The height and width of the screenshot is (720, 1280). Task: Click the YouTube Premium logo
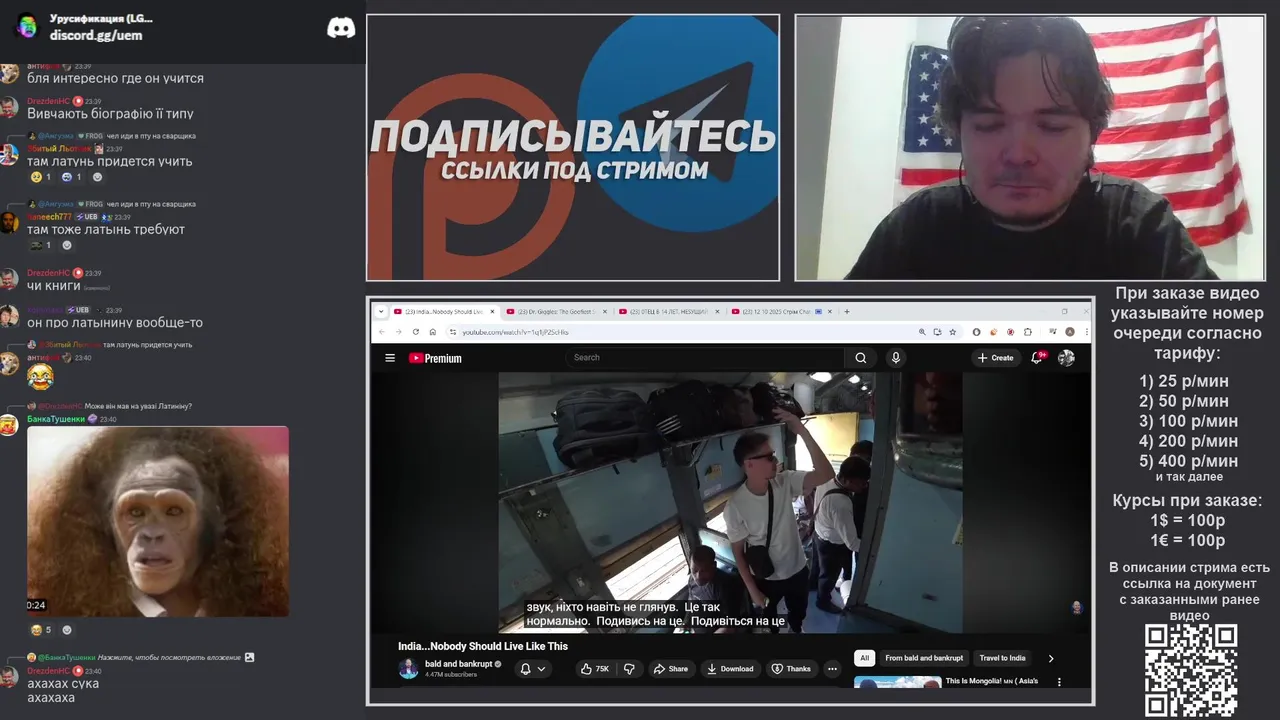pos(435,358)
